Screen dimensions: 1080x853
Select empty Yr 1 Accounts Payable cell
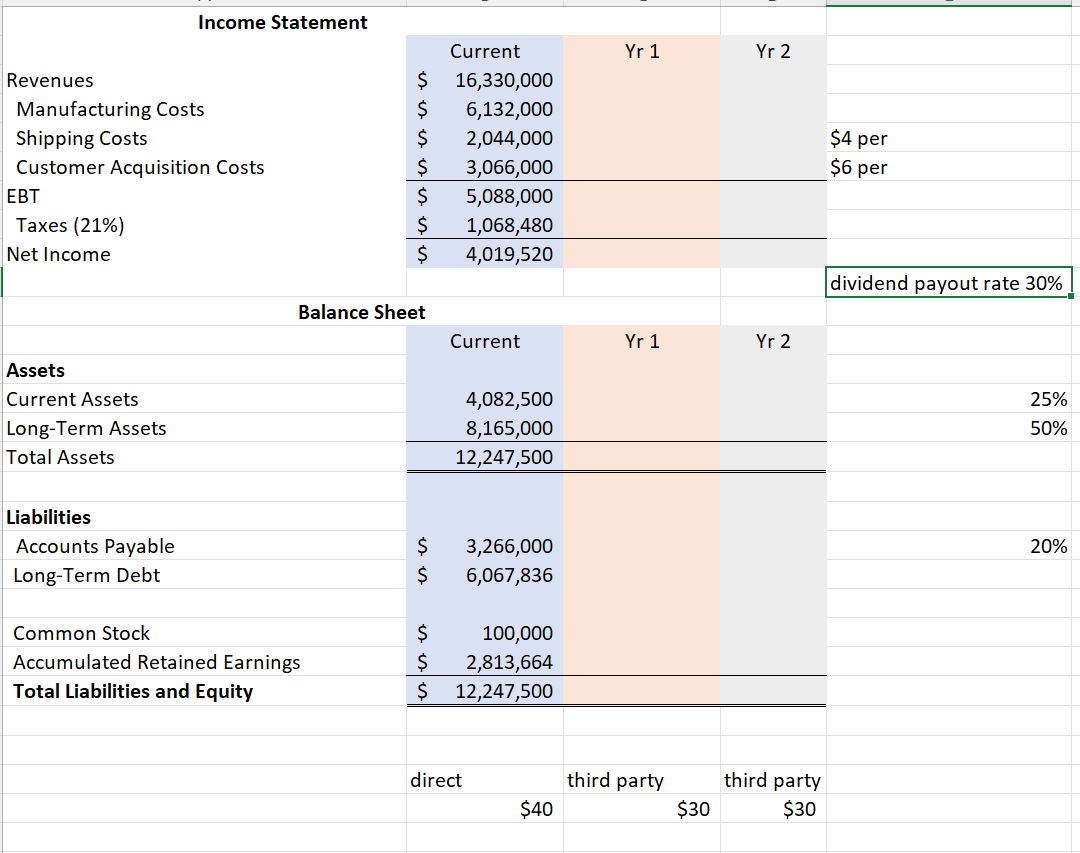pos(642,546)
